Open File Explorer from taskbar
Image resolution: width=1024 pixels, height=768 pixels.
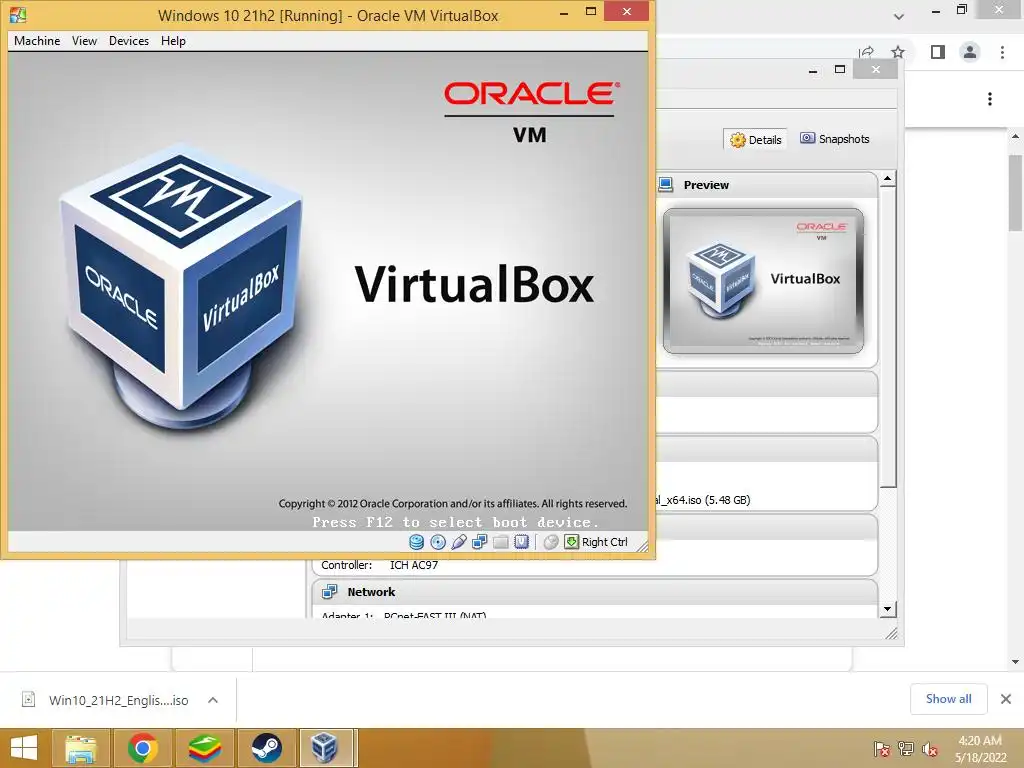81,748
